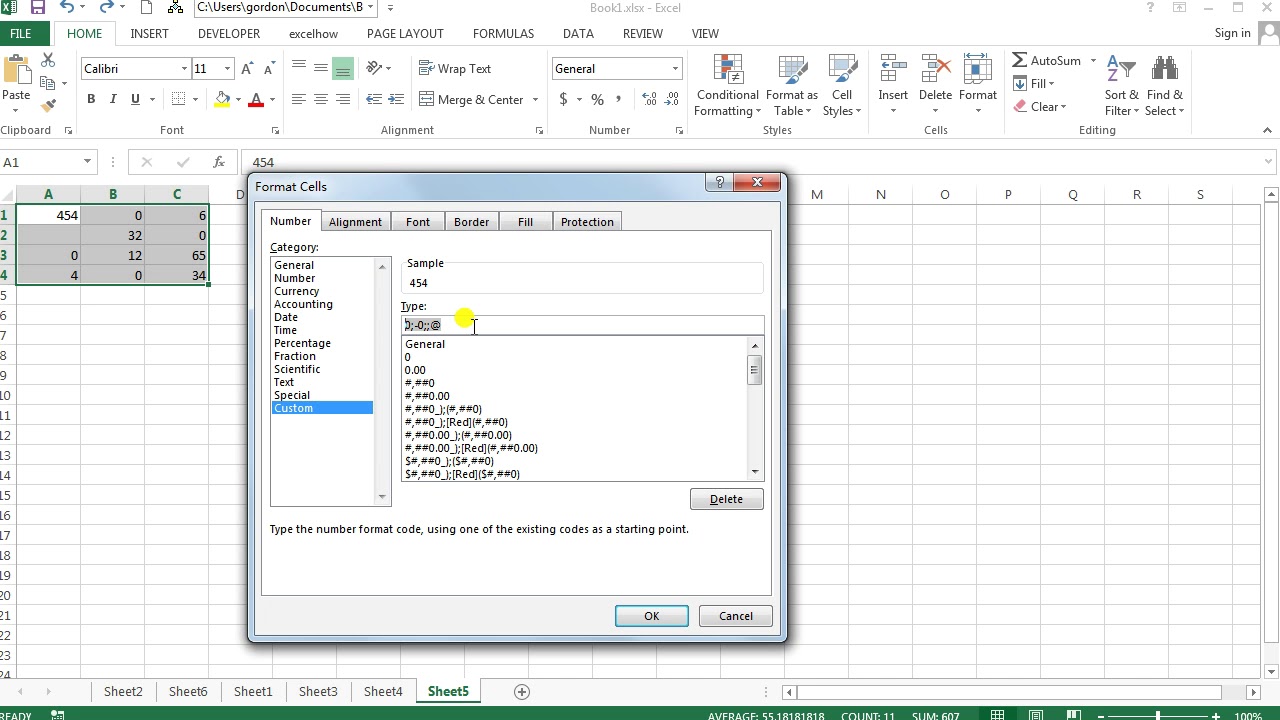Select Center alignment icon

[x=320, y=99]
